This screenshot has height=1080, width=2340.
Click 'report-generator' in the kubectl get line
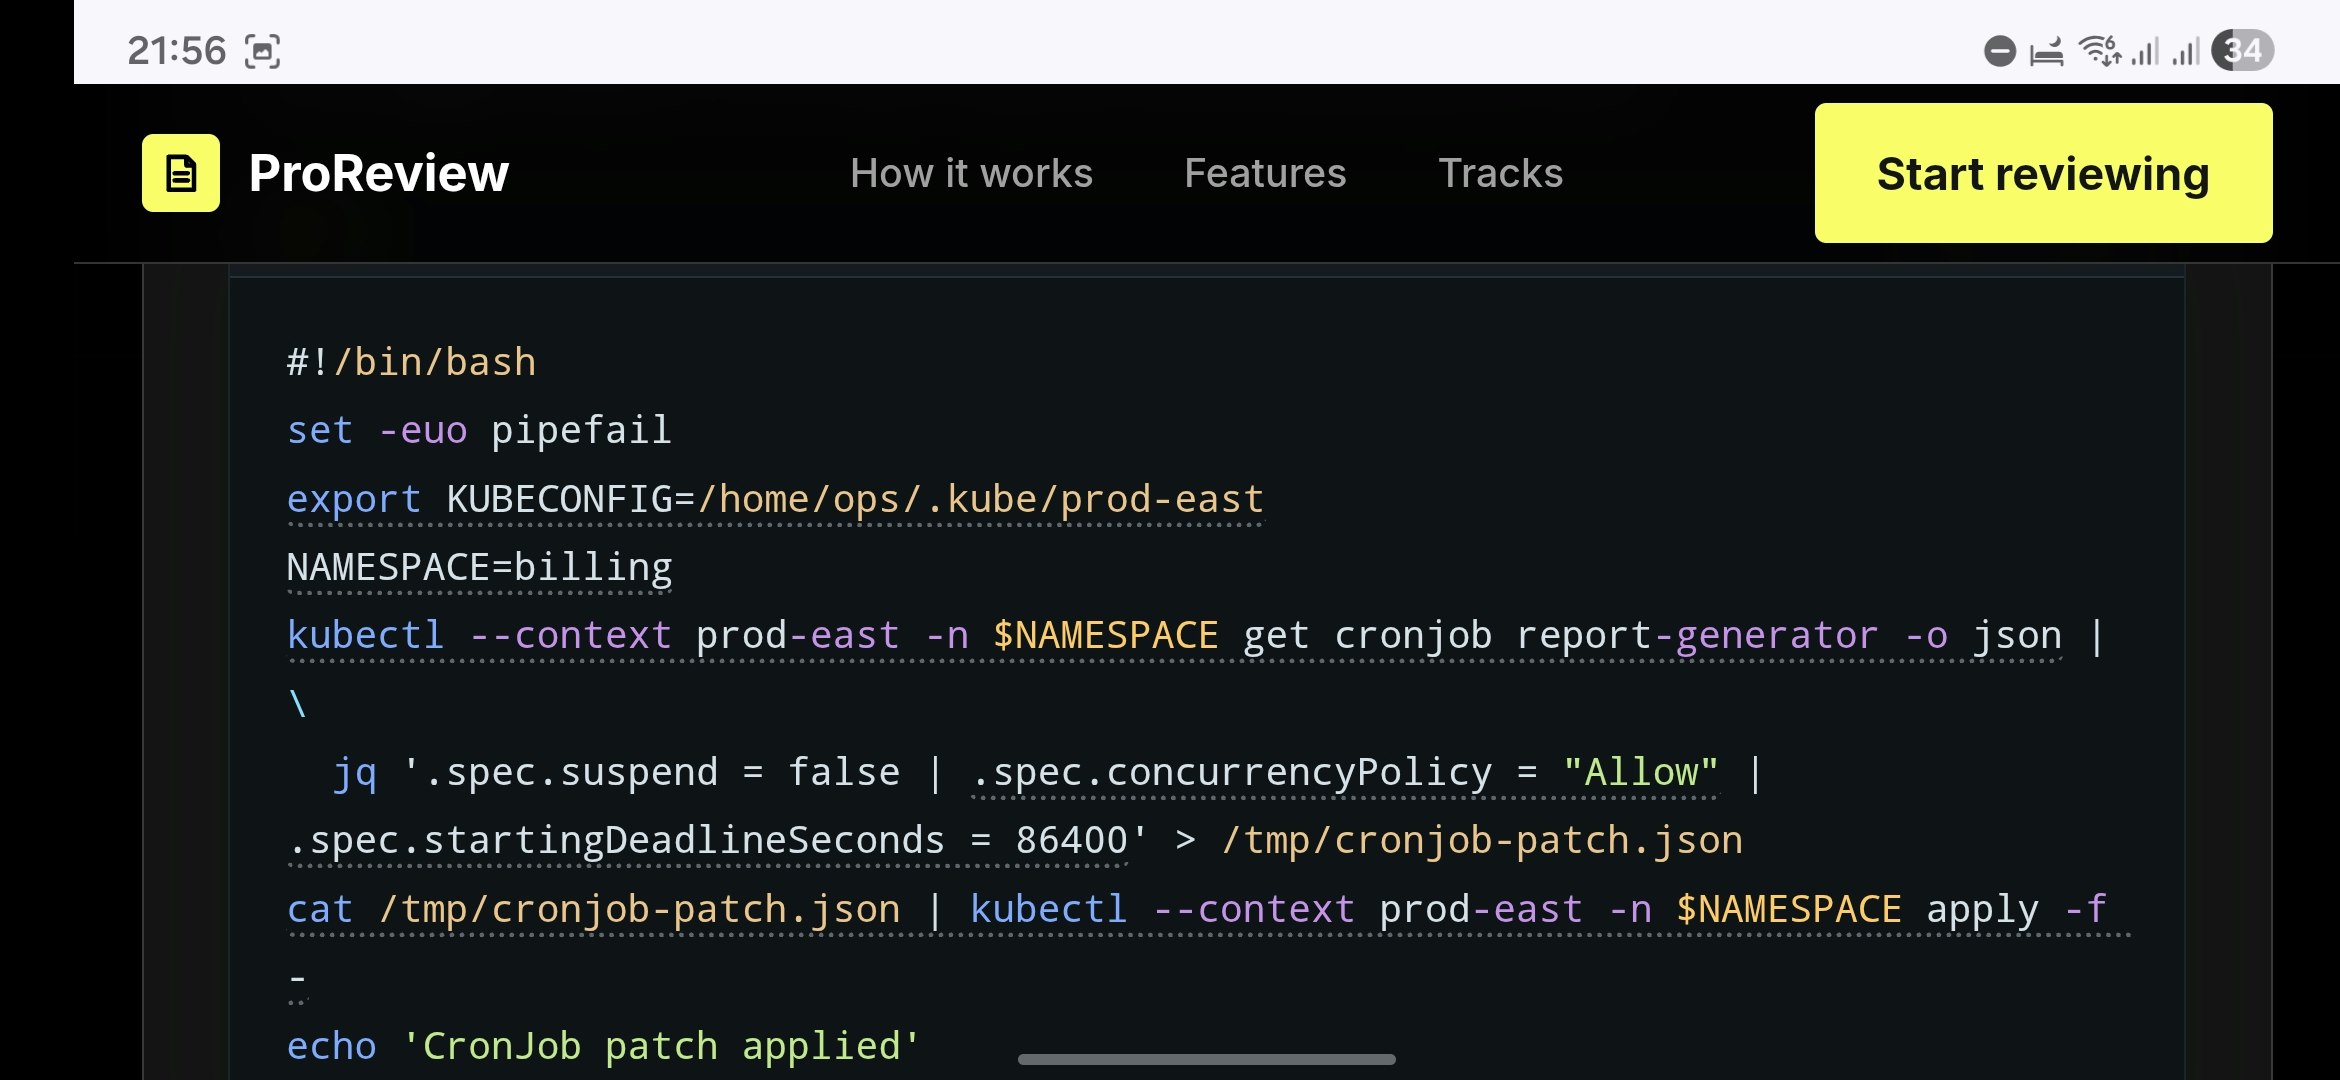click(1697, 635)
